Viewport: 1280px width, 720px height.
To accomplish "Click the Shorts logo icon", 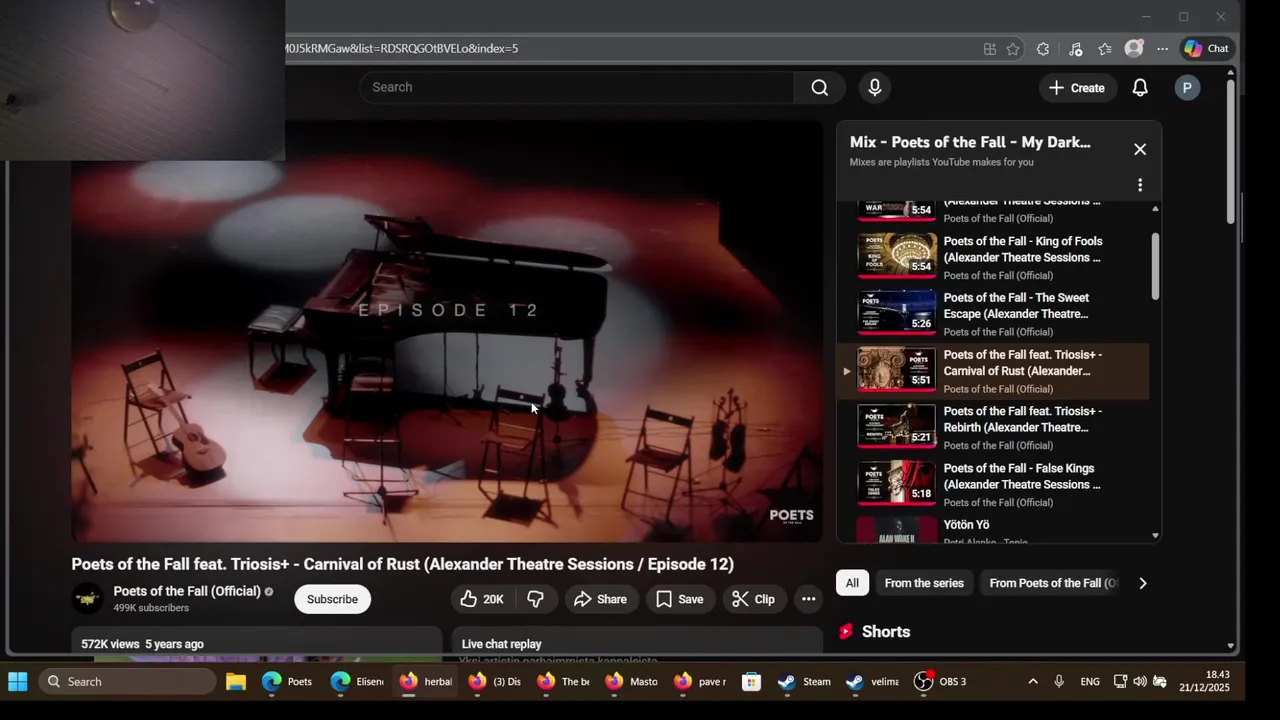I will click(x=846, y=631).
